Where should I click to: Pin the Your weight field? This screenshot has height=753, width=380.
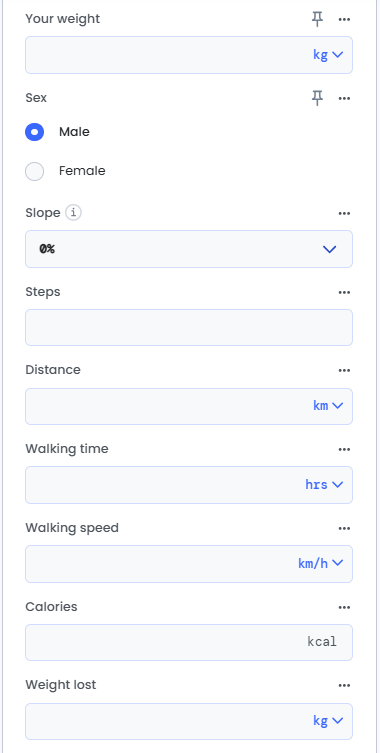(x=317, y=19)
